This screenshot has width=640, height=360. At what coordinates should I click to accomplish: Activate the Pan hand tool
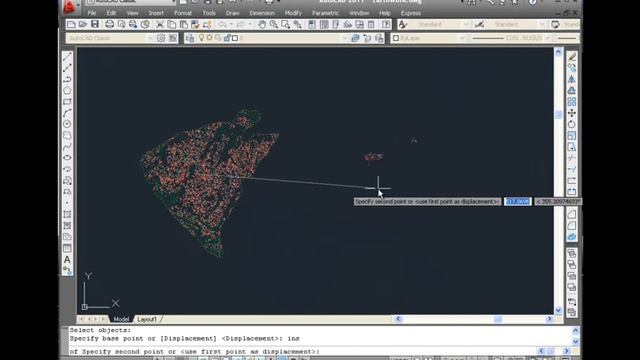tap(262, 24)
